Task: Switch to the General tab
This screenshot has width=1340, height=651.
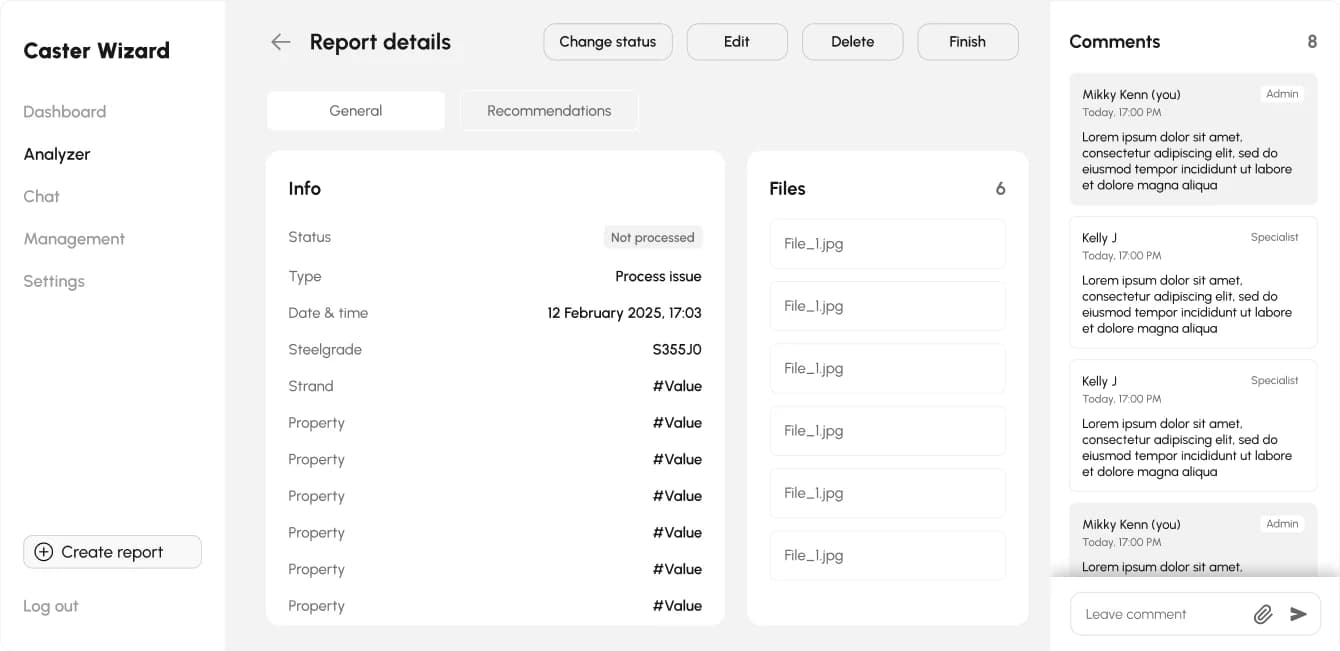Action: click(356, 111)
